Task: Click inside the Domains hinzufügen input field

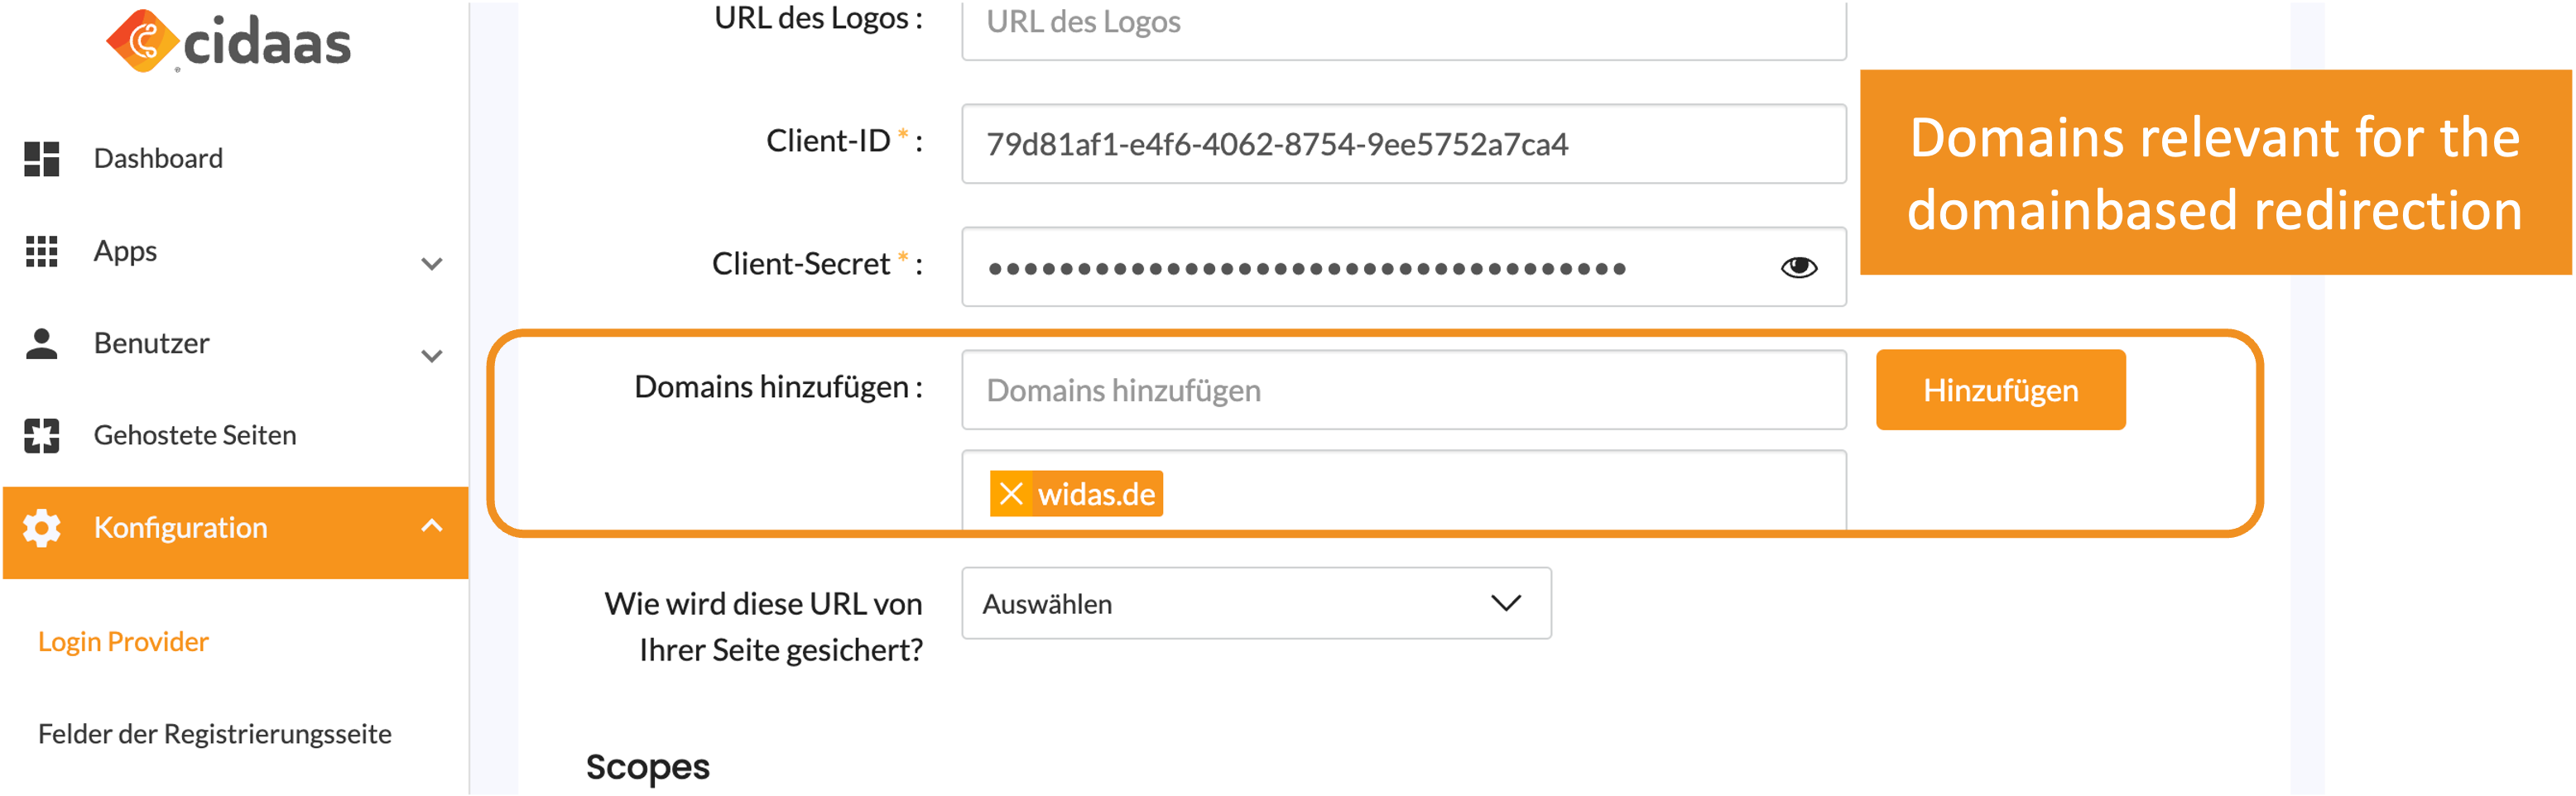Action: pos(1400,390)
